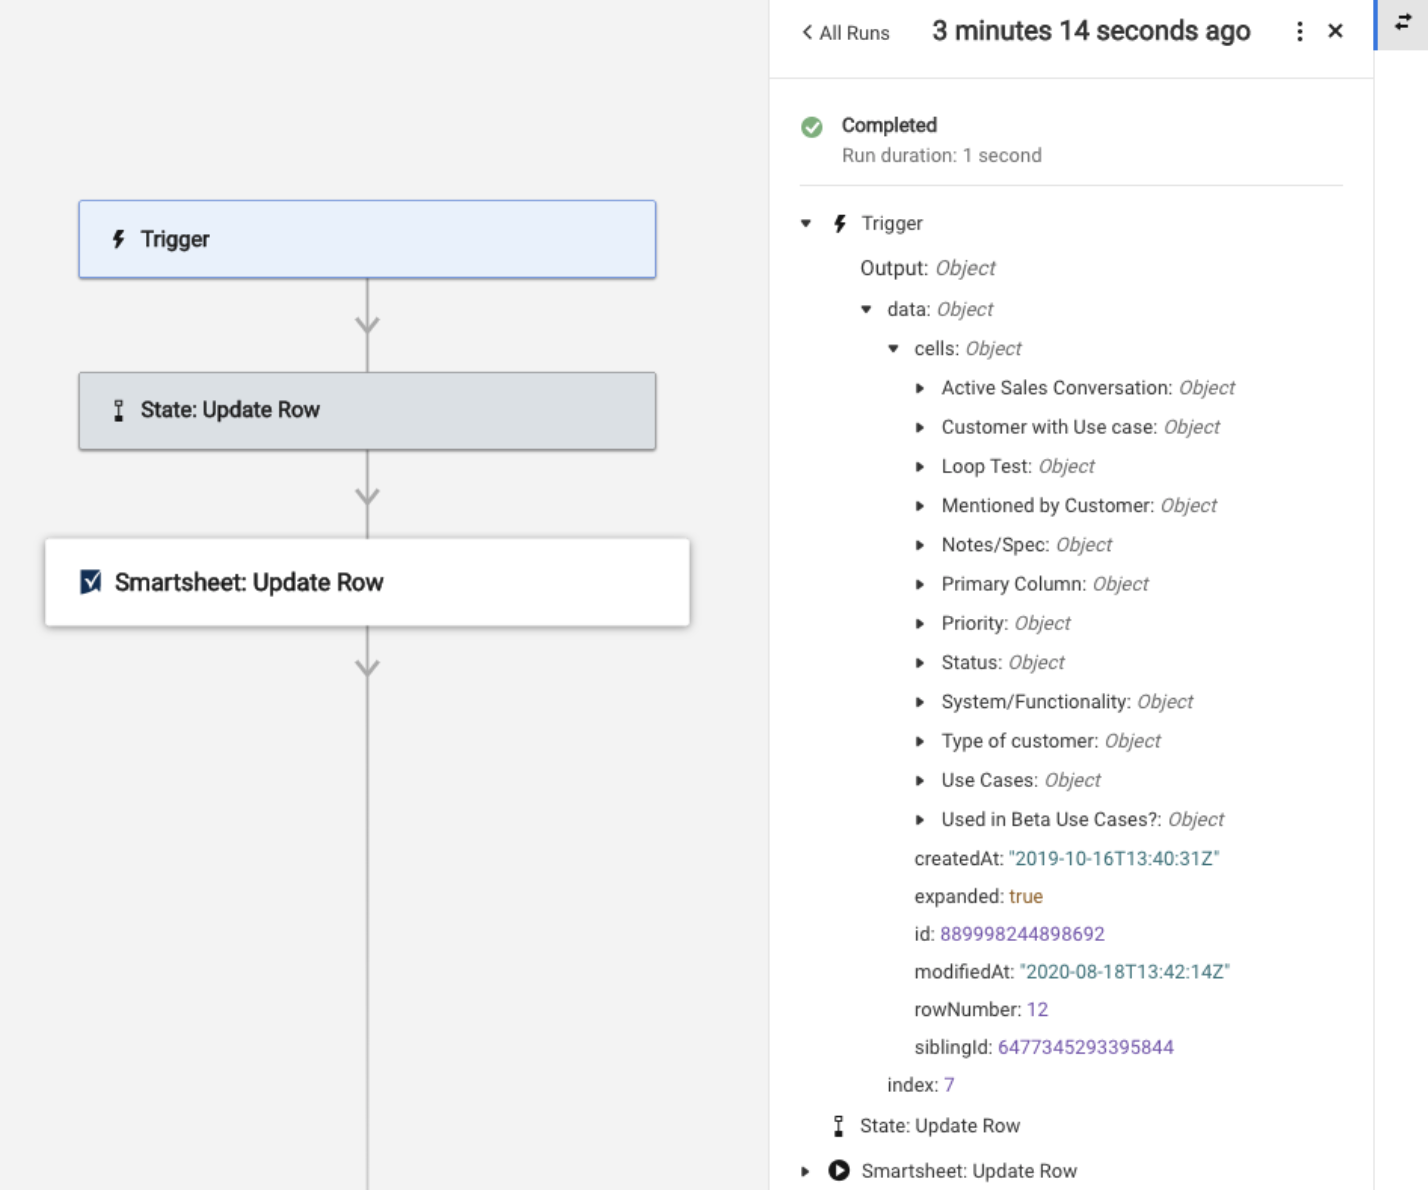Click the State: Update Row log entry
The width and height of the screenshot is (1428, 1190).
[939, 1126]
